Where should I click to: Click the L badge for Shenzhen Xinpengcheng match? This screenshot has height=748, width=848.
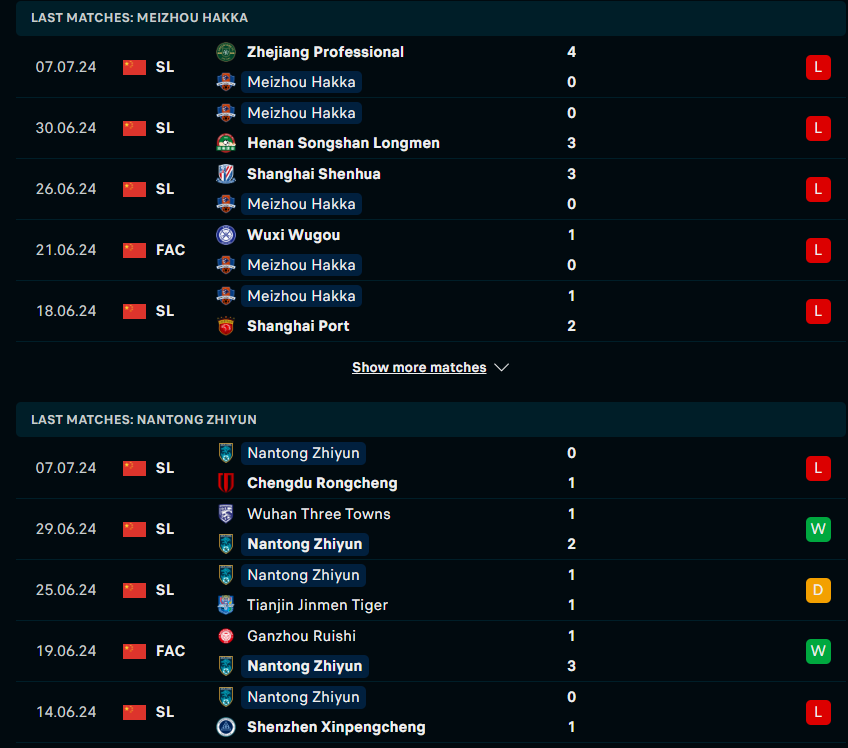tap(818, 713)
